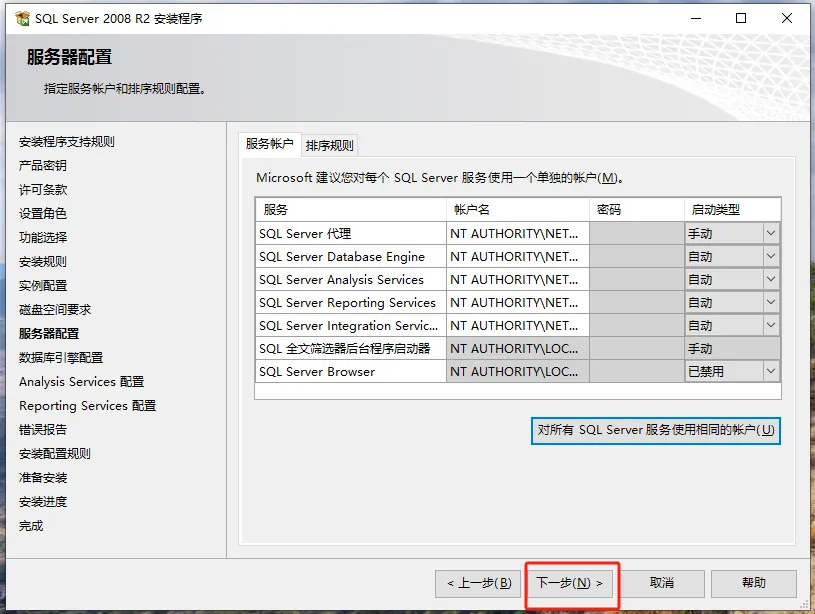
Task: Click the 帐户名 column header
Action: (518, 210)
